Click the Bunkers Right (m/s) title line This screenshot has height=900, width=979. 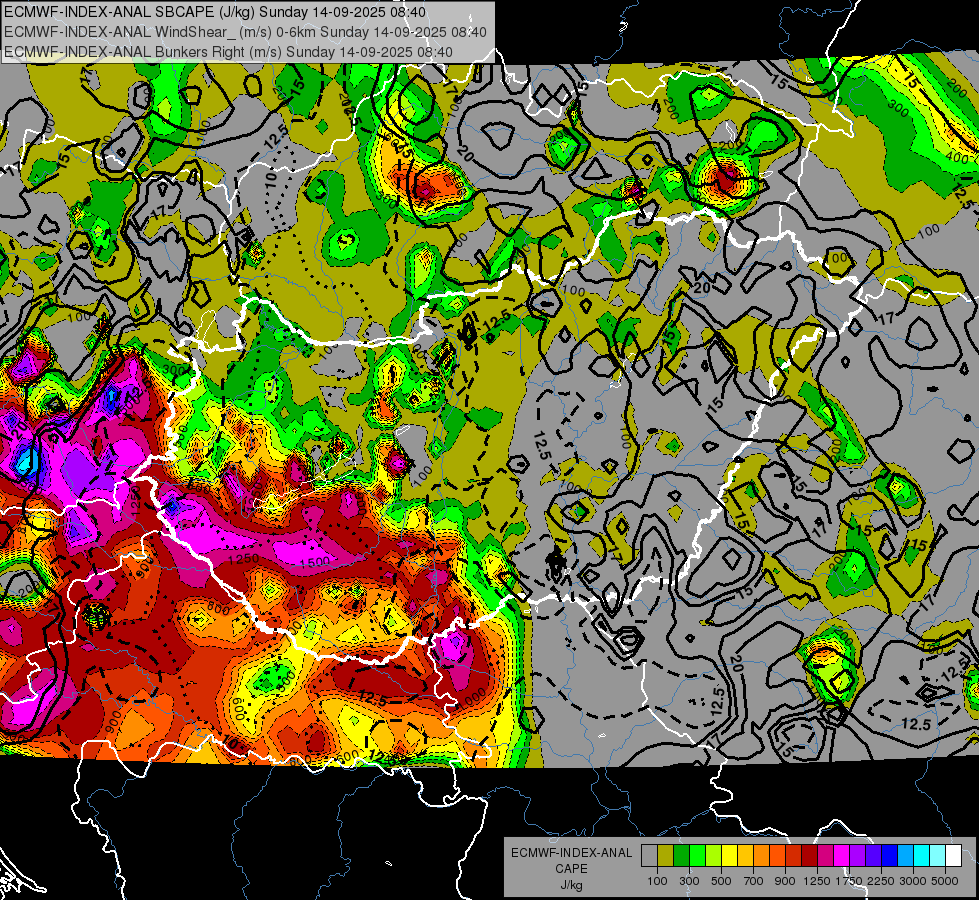[x=229, y=52]
